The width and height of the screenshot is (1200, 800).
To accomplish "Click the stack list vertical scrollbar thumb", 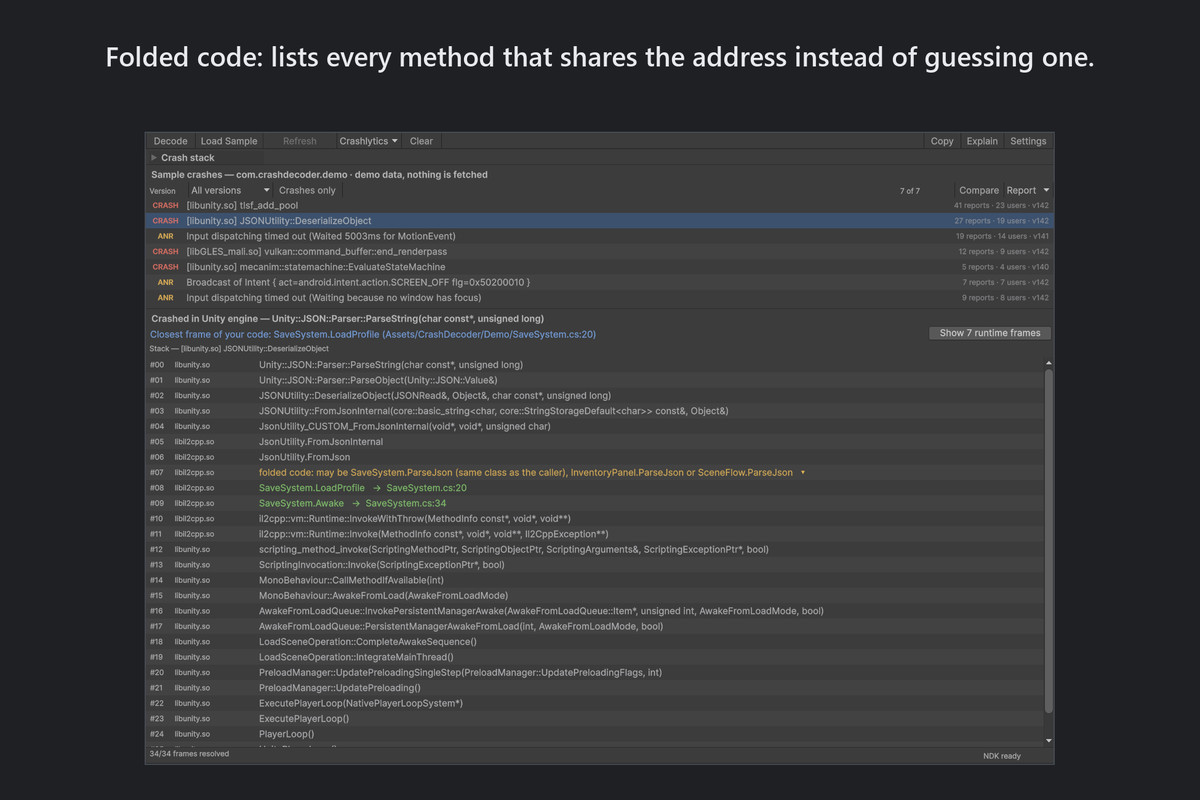I will pyautogui.click(x=1048, y=540).
